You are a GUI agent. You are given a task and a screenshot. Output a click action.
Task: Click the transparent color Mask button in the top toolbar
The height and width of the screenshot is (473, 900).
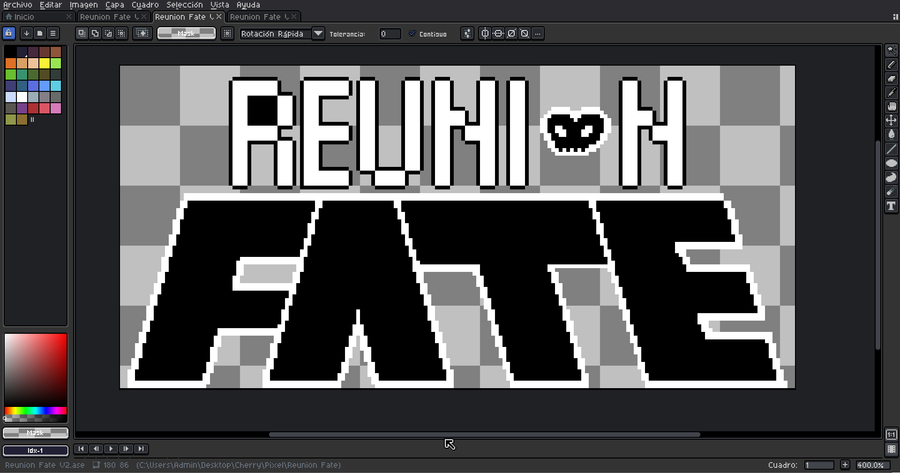pyautogui.click(x=187, y=33)
